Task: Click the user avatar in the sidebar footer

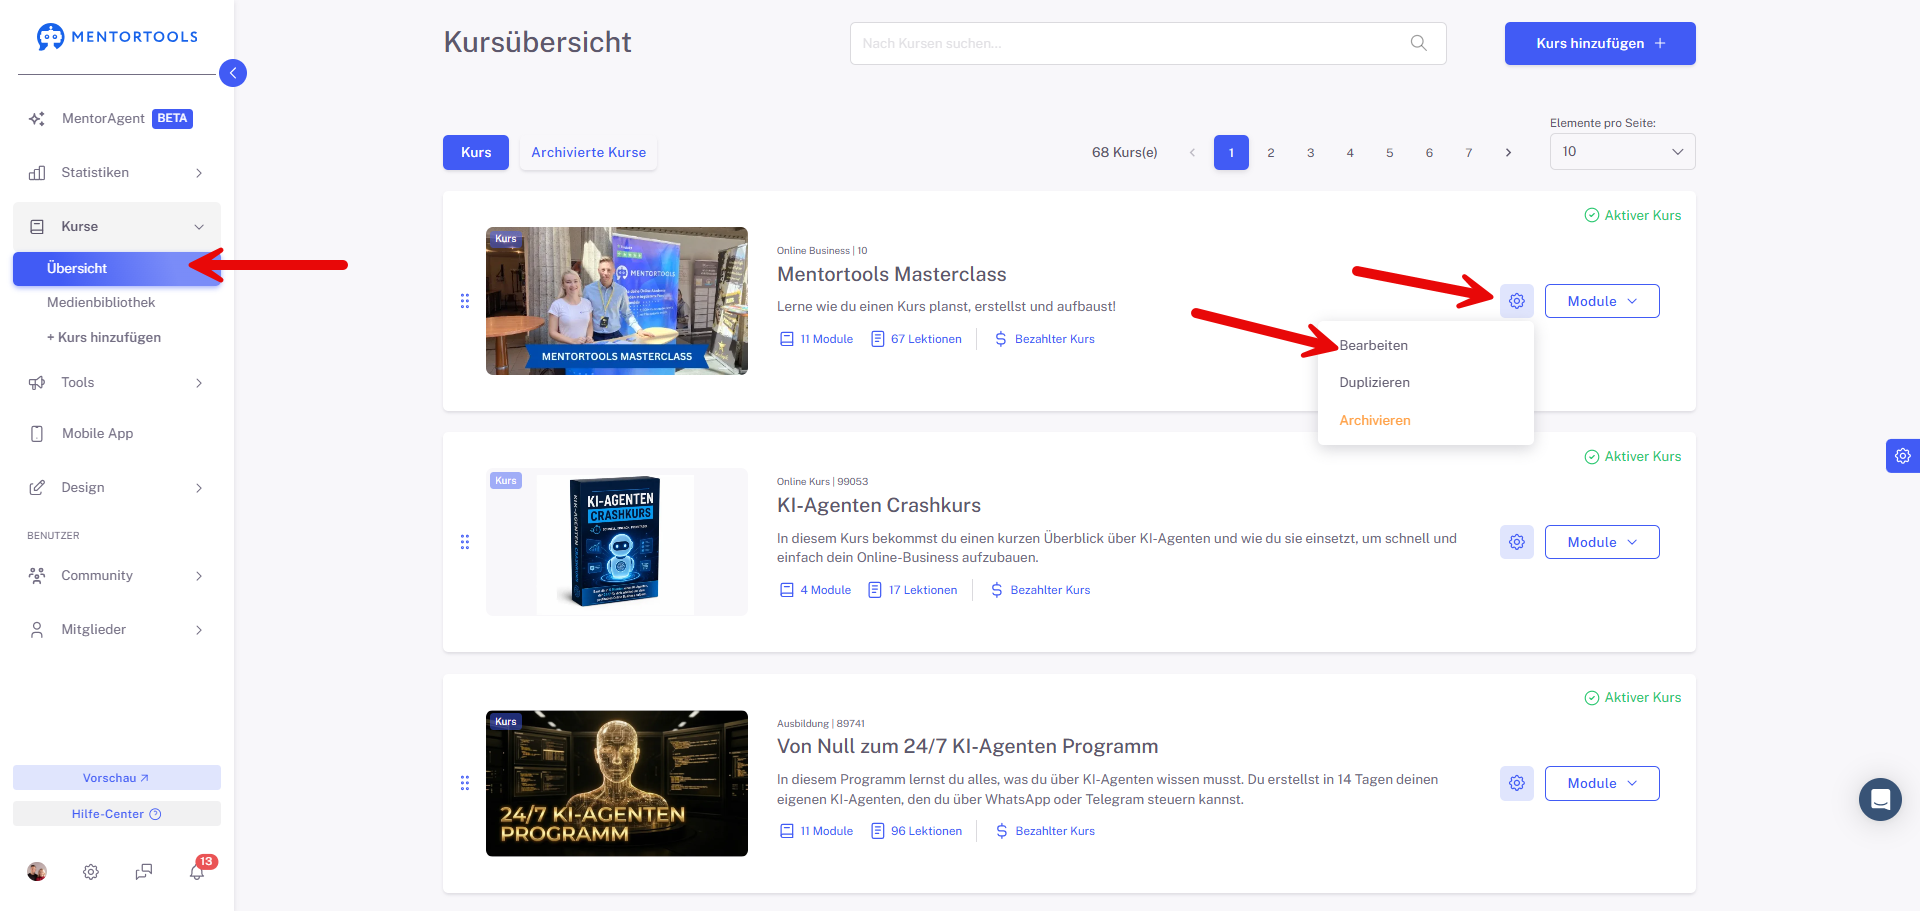Action: [37, 872]
